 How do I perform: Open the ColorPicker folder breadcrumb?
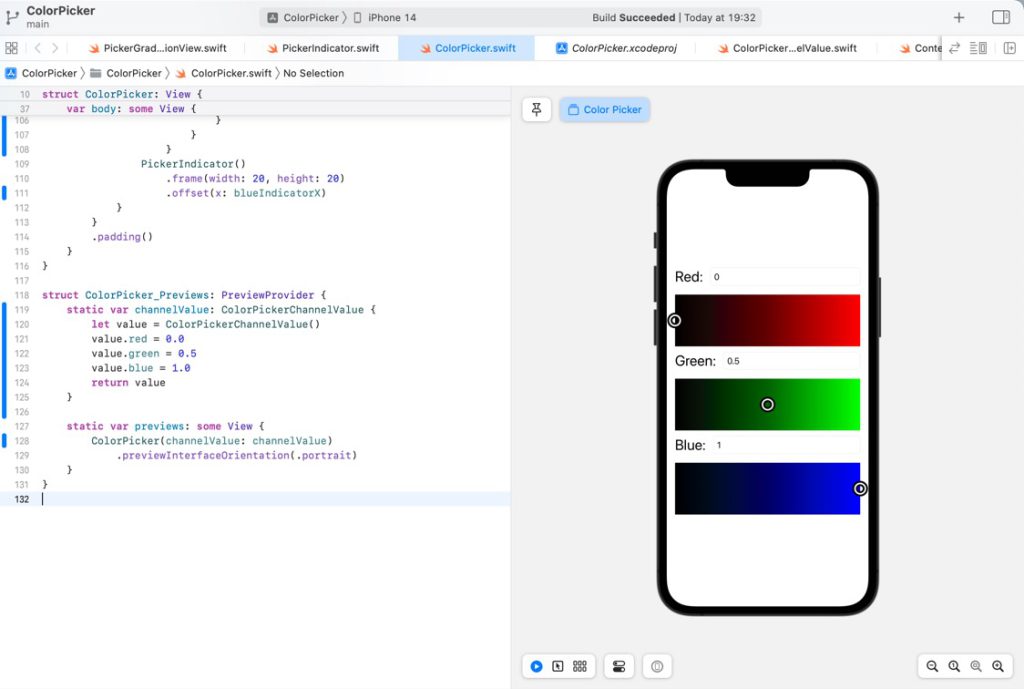point(125,73)
